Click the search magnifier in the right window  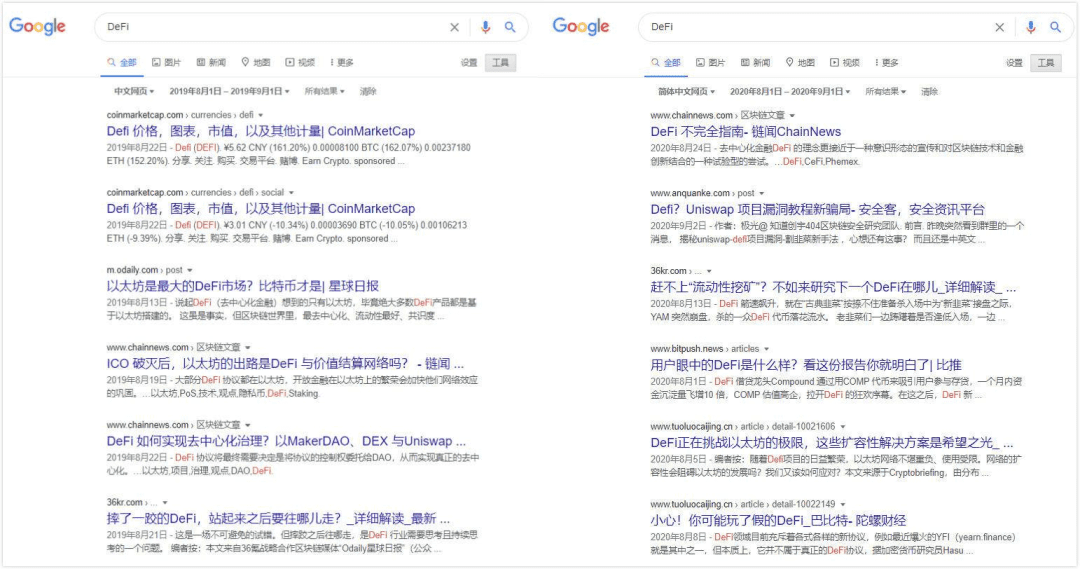pyautogui.click(x=1055, y=27)
